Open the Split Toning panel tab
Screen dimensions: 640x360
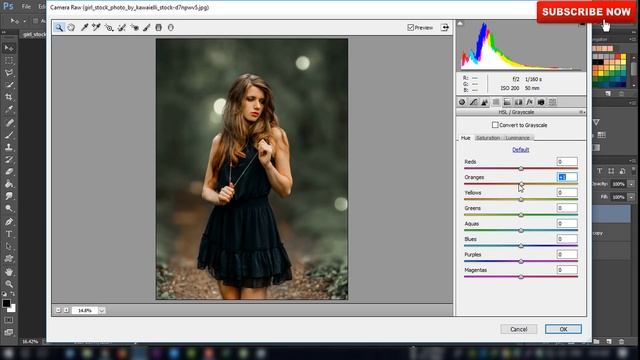[x=507, y=102]
